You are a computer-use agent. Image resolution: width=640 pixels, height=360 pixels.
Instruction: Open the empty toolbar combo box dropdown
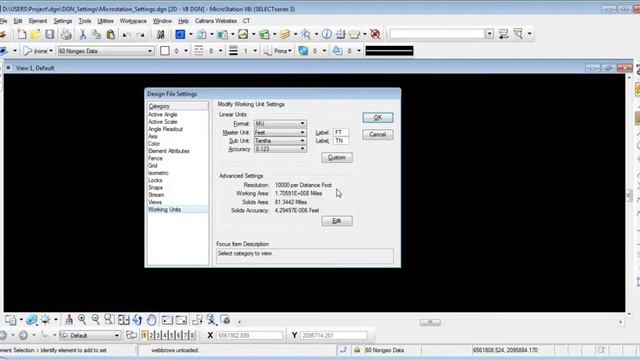(489, 34)
